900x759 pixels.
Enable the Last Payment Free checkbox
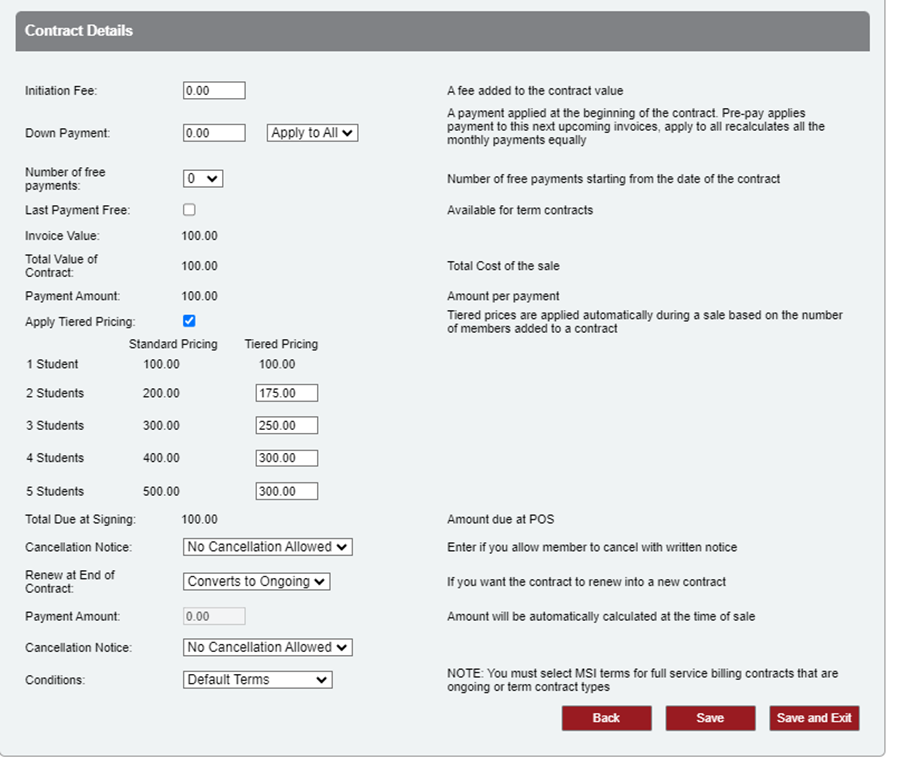[189, 210]
